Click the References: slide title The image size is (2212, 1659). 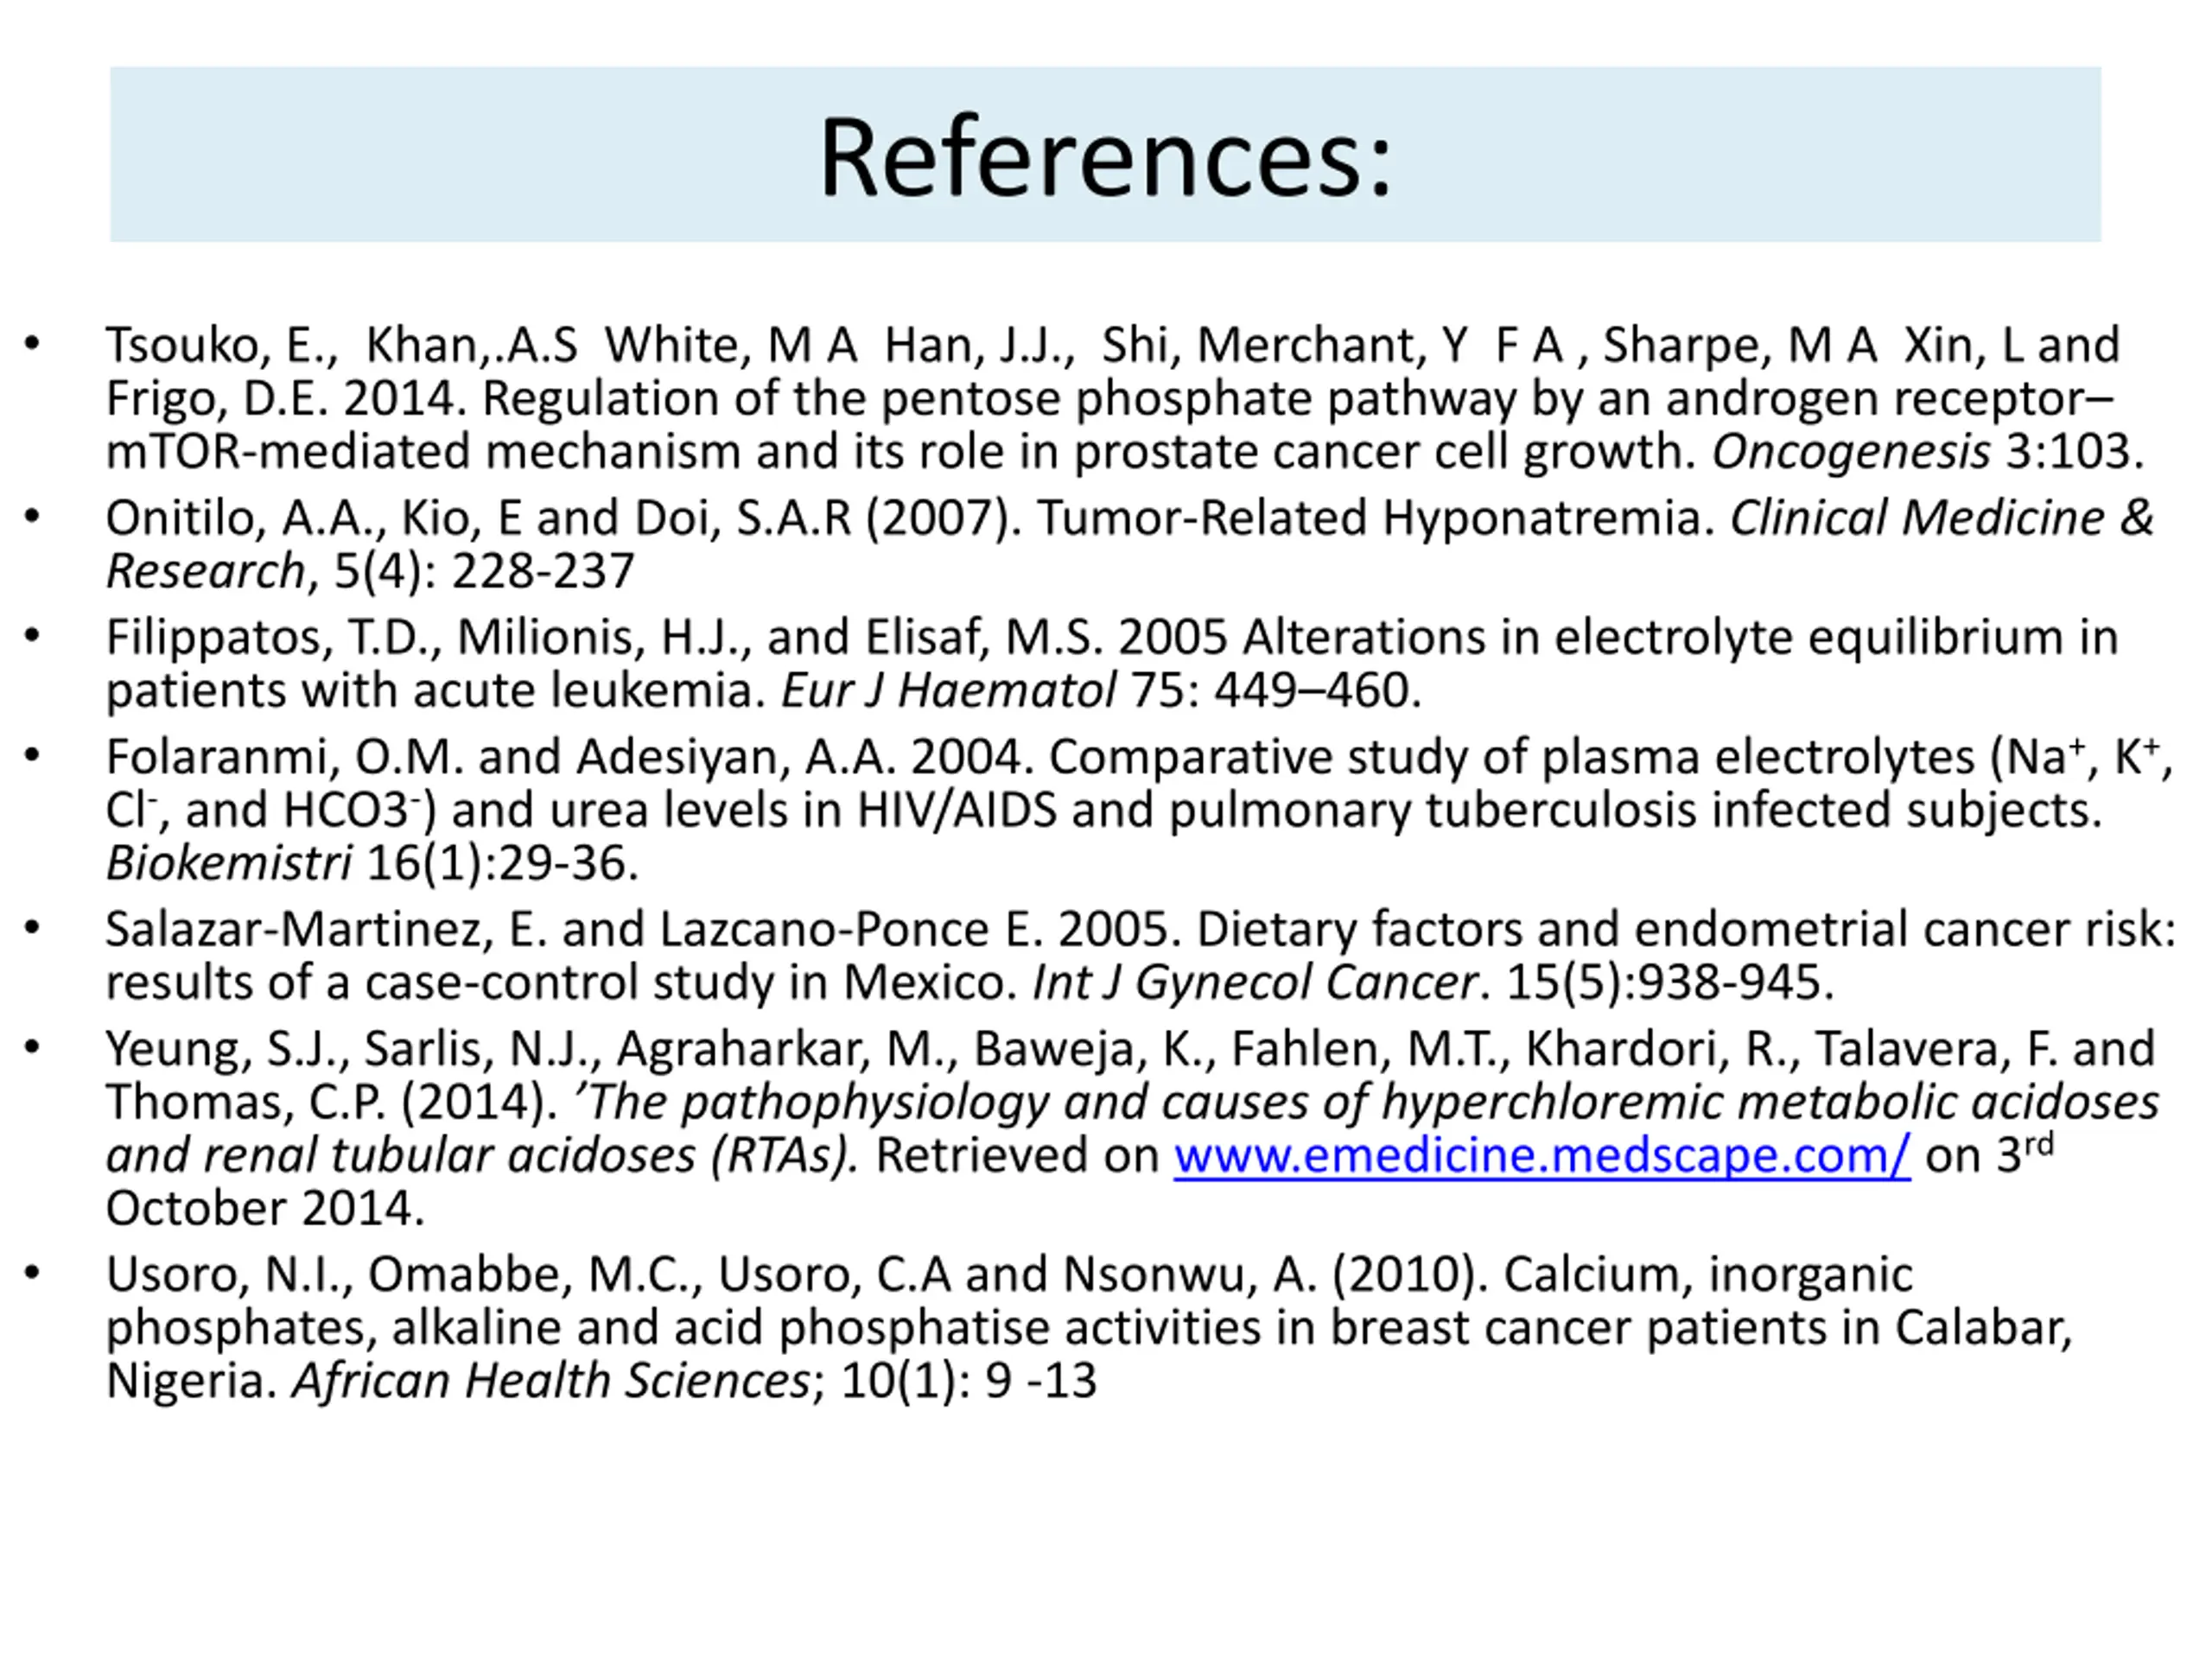pyautogui.click(x=1106, y=158)
